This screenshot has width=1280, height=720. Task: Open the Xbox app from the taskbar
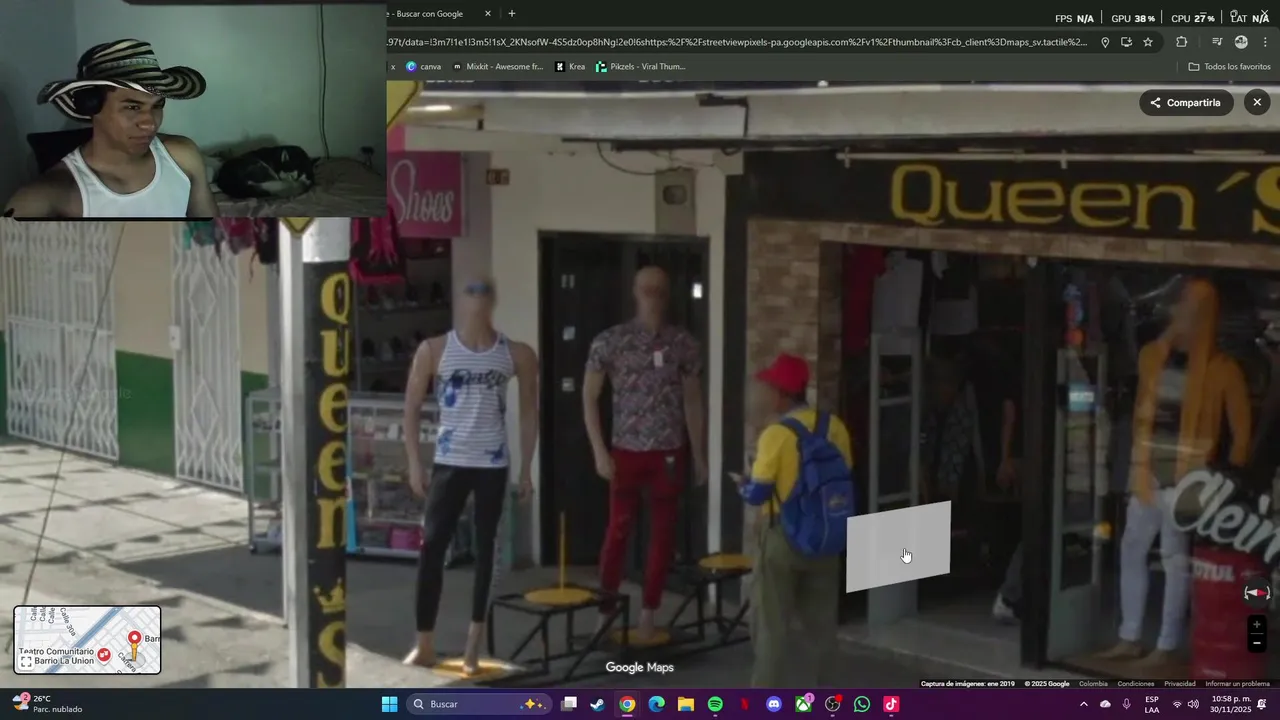tap(803, 704)
